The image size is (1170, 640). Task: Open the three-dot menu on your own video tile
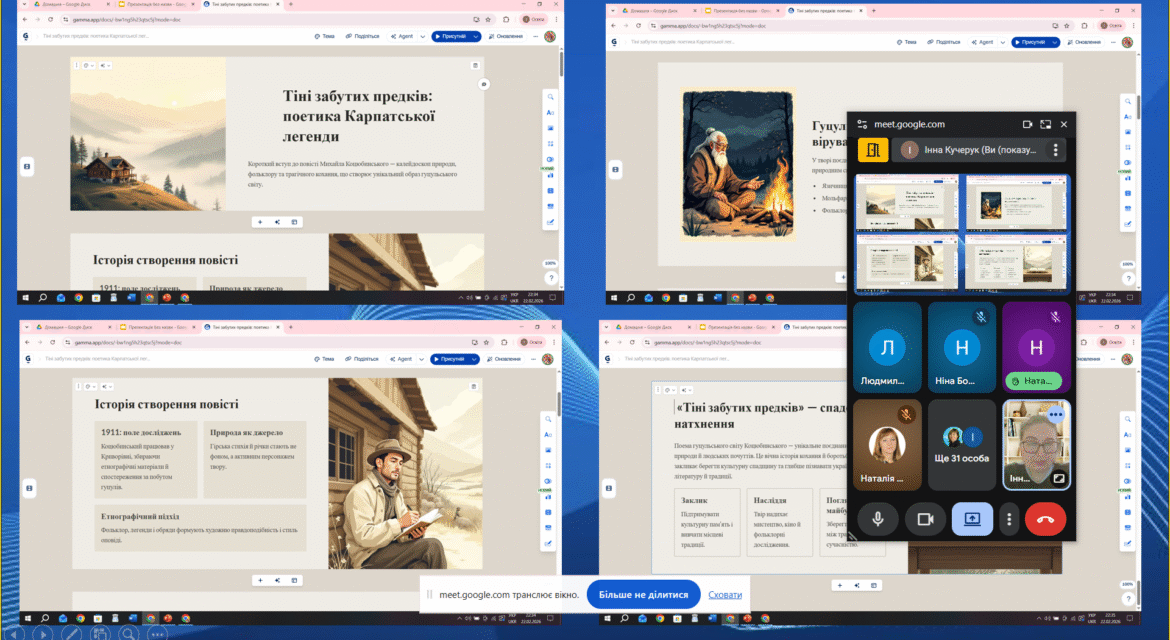(1056, 414)
